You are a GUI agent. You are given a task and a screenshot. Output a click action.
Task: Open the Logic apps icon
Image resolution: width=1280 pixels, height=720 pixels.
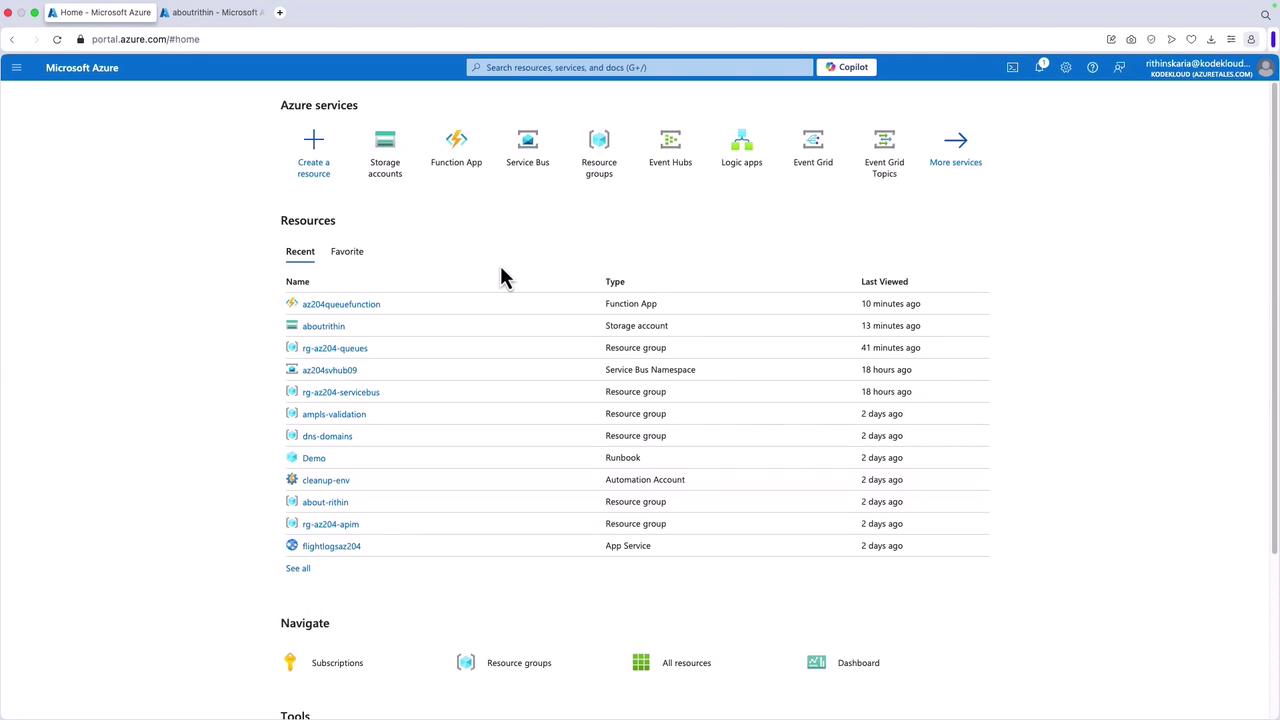pyautogui.click(x=741, y=140)
